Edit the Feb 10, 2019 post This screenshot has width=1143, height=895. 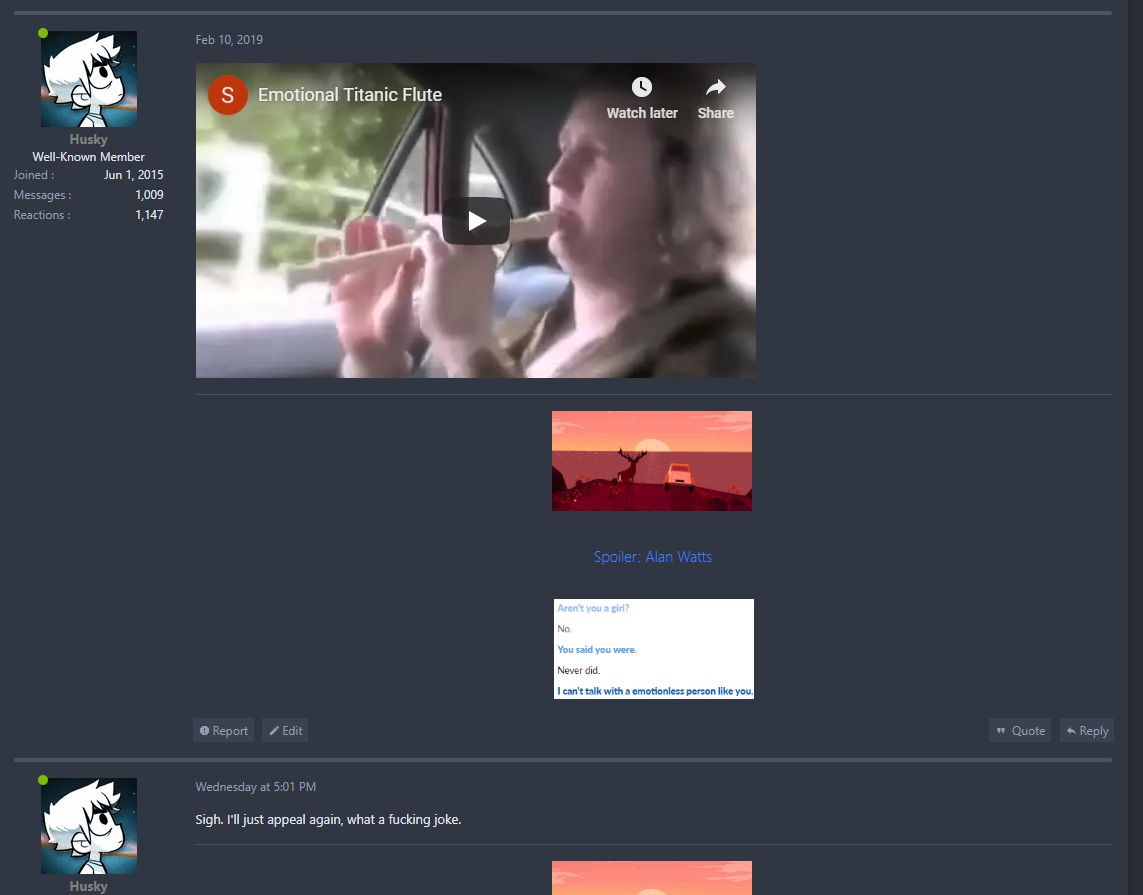[x=285, y=731]
